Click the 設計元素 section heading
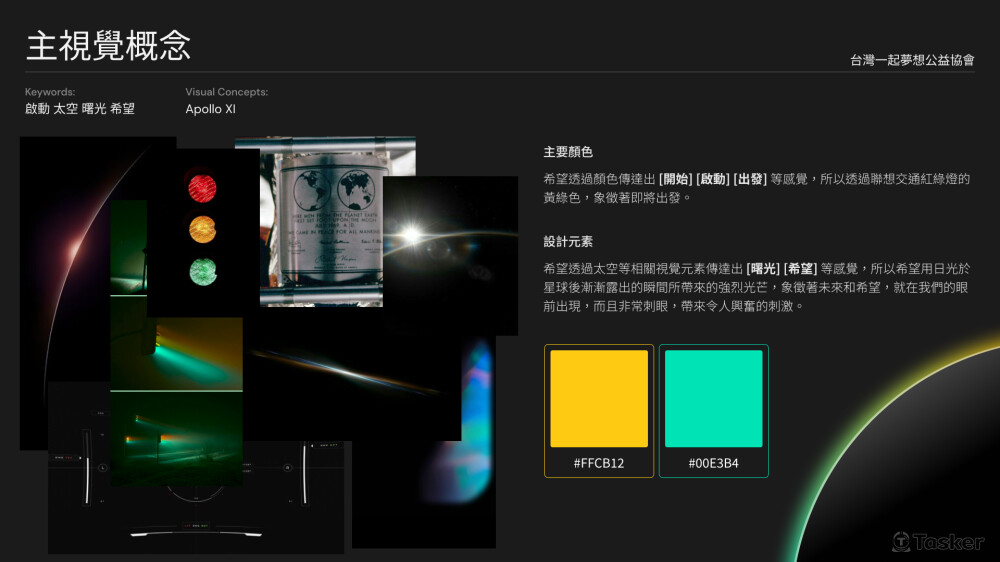 coord(568,241)
